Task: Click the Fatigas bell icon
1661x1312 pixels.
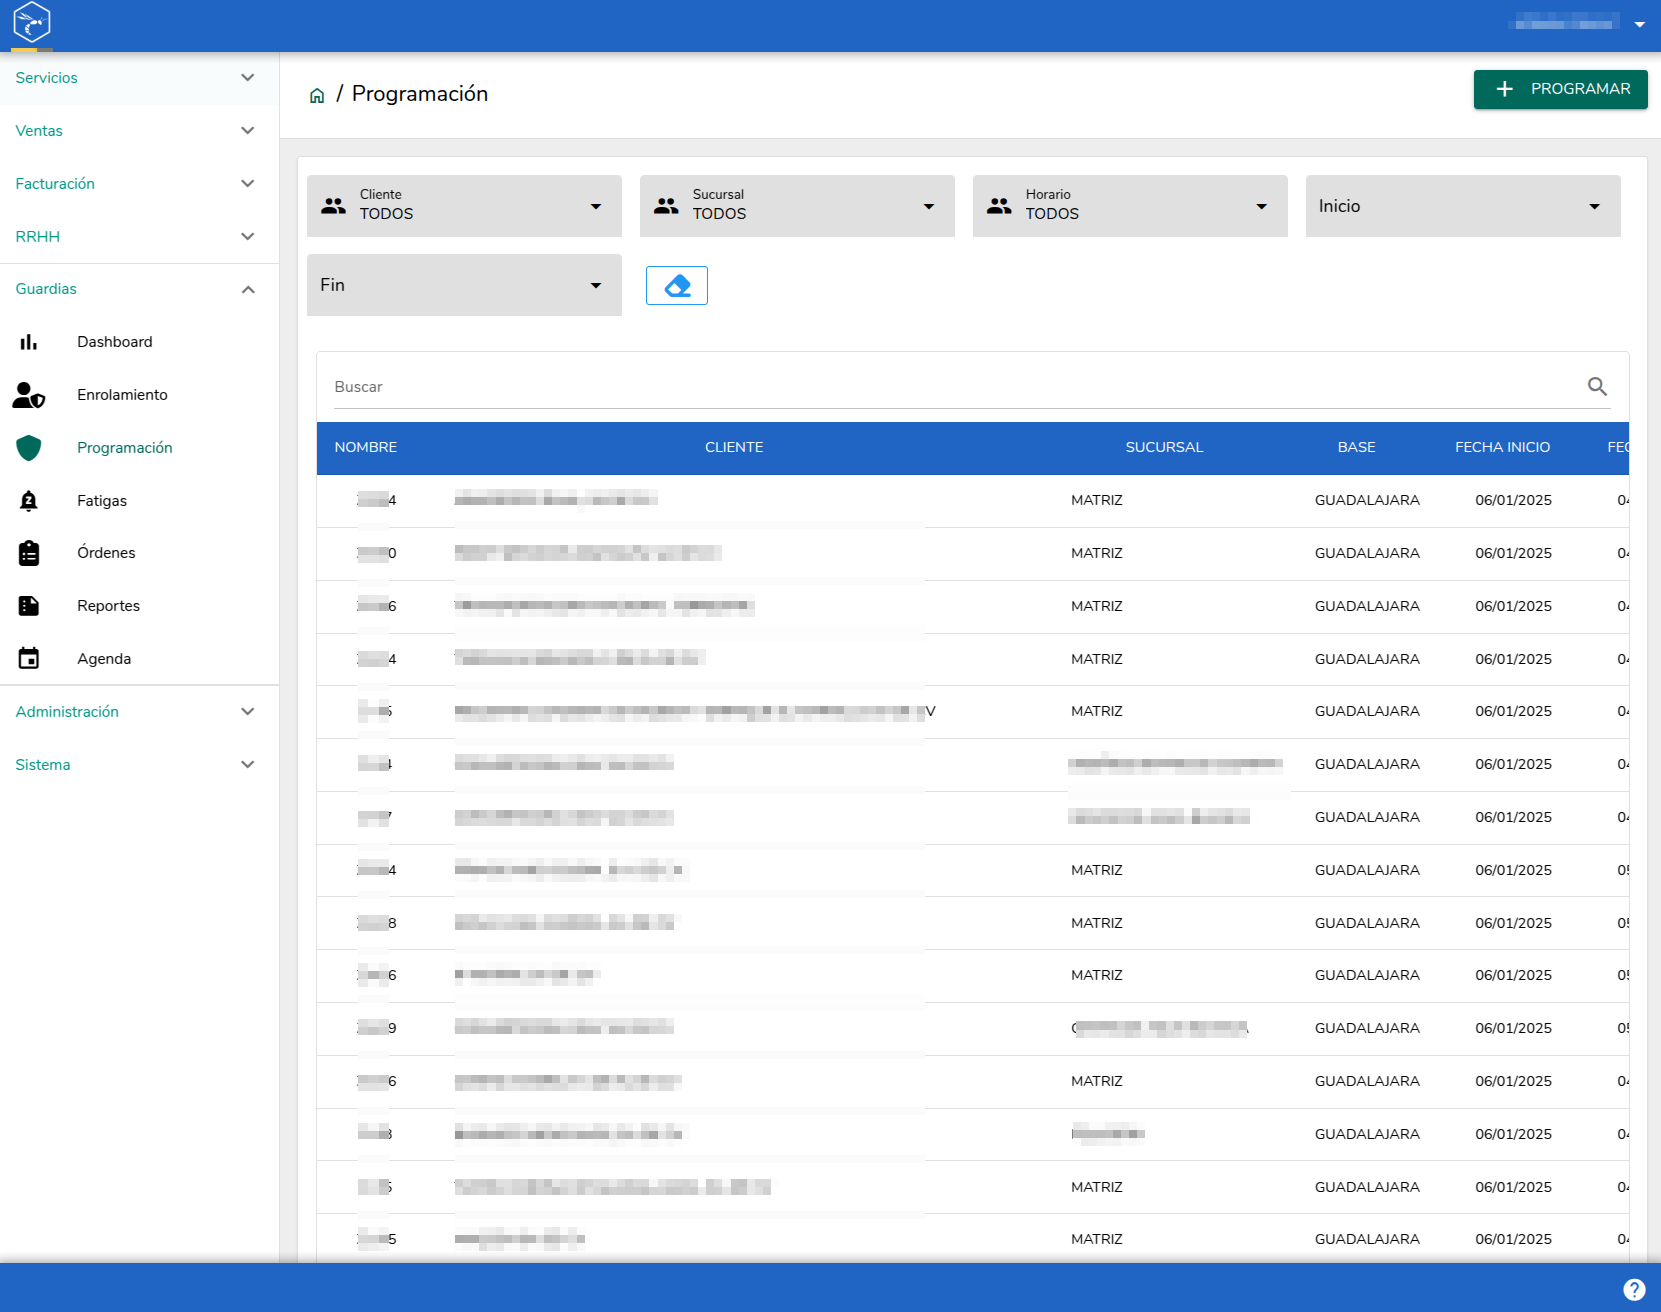Action: (x=29, y=501)
